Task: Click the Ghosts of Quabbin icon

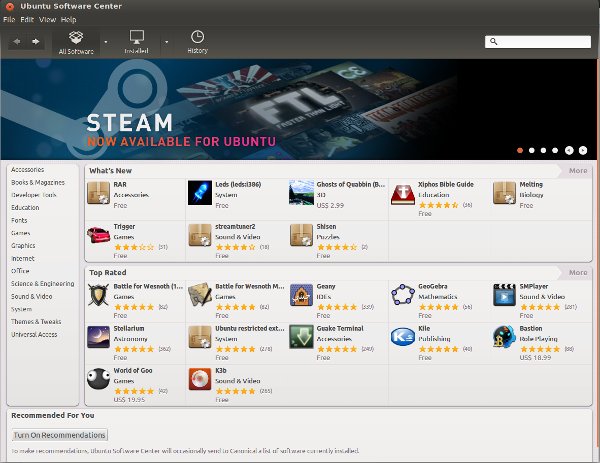Action: coord(302,193)
